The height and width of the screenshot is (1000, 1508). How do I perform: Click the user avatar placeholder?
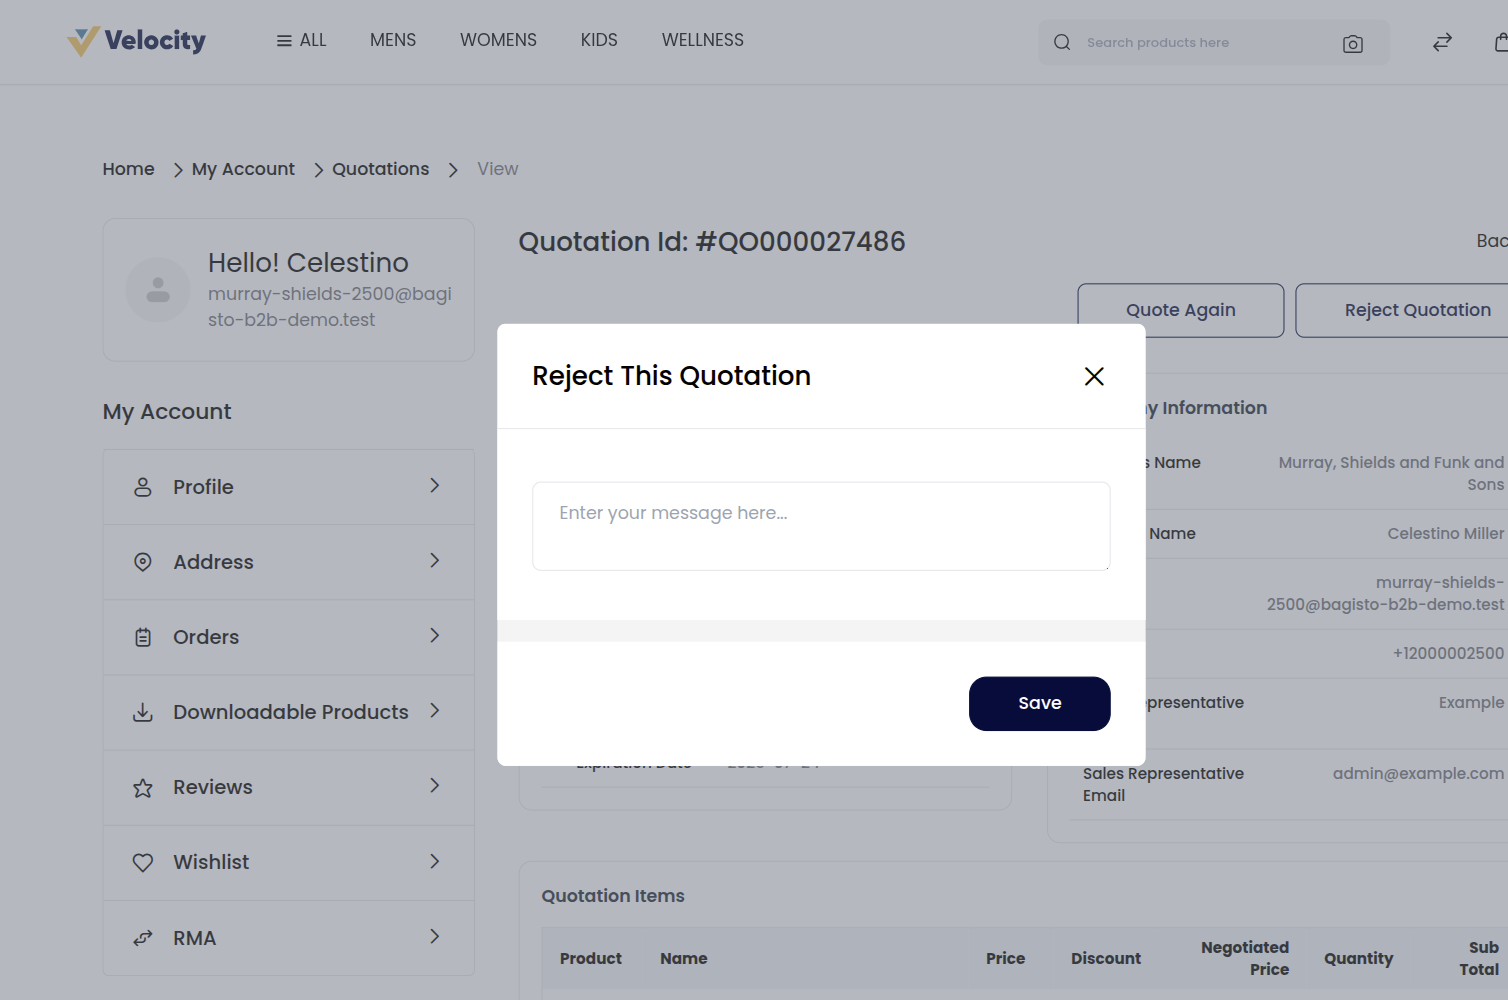[x=158, y=290]
